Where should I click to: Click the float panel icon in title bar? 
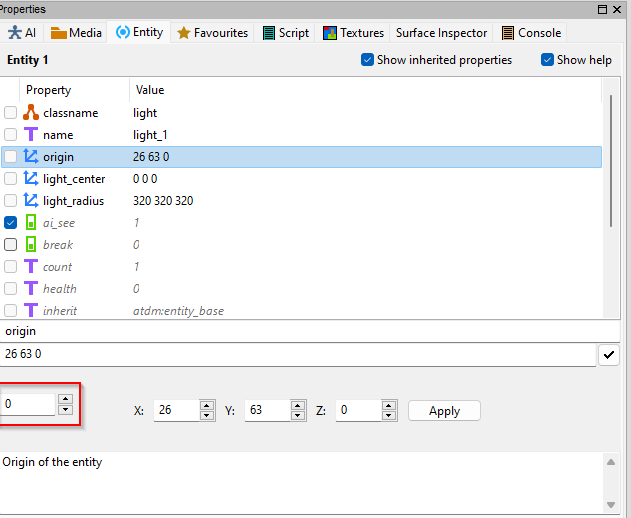coord(599,8)
